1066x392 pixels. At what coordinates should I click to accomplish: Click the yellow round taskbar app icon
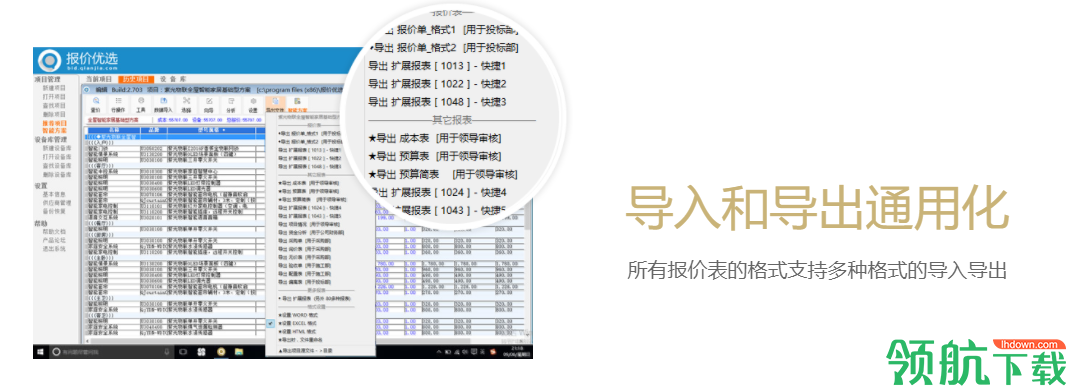(x=221, y=352)
